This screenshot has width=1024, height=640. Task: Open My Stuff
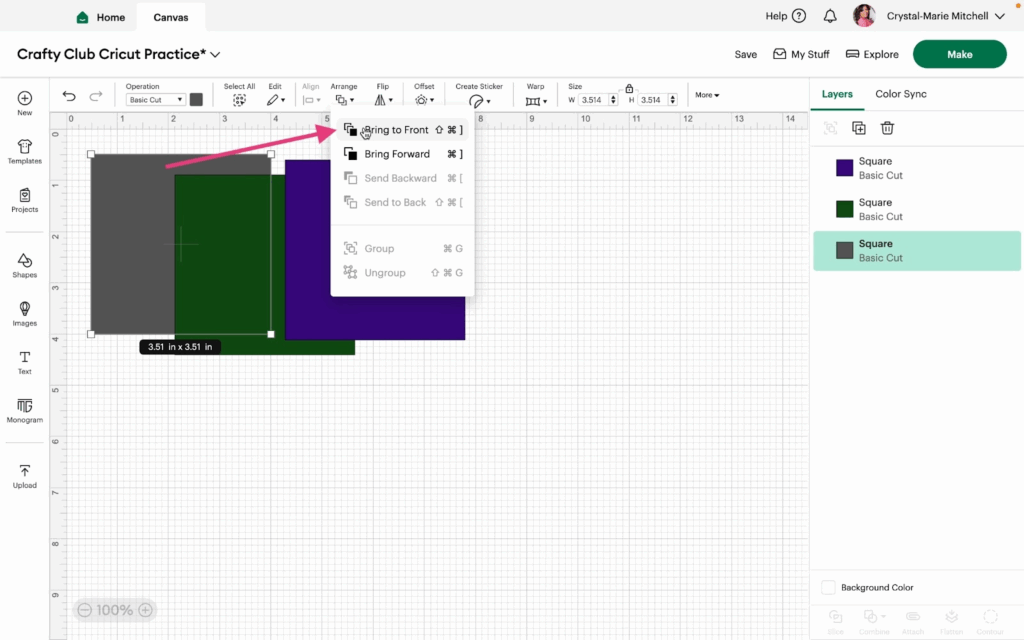coord(801,54)
